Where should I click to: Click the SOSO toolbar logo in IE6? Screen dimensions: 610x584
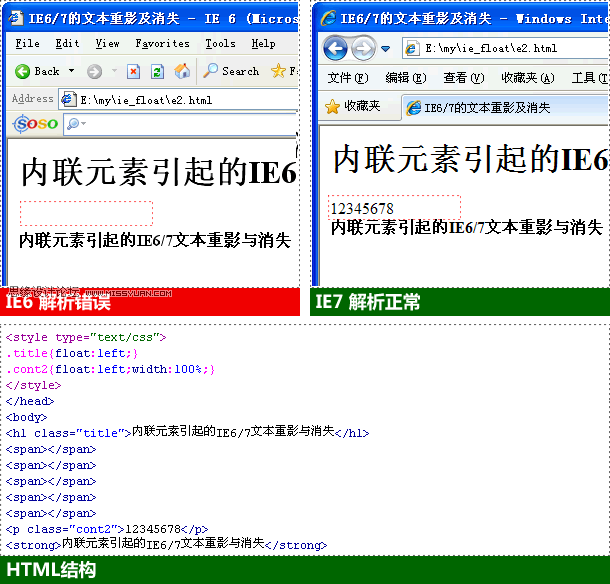35,124
